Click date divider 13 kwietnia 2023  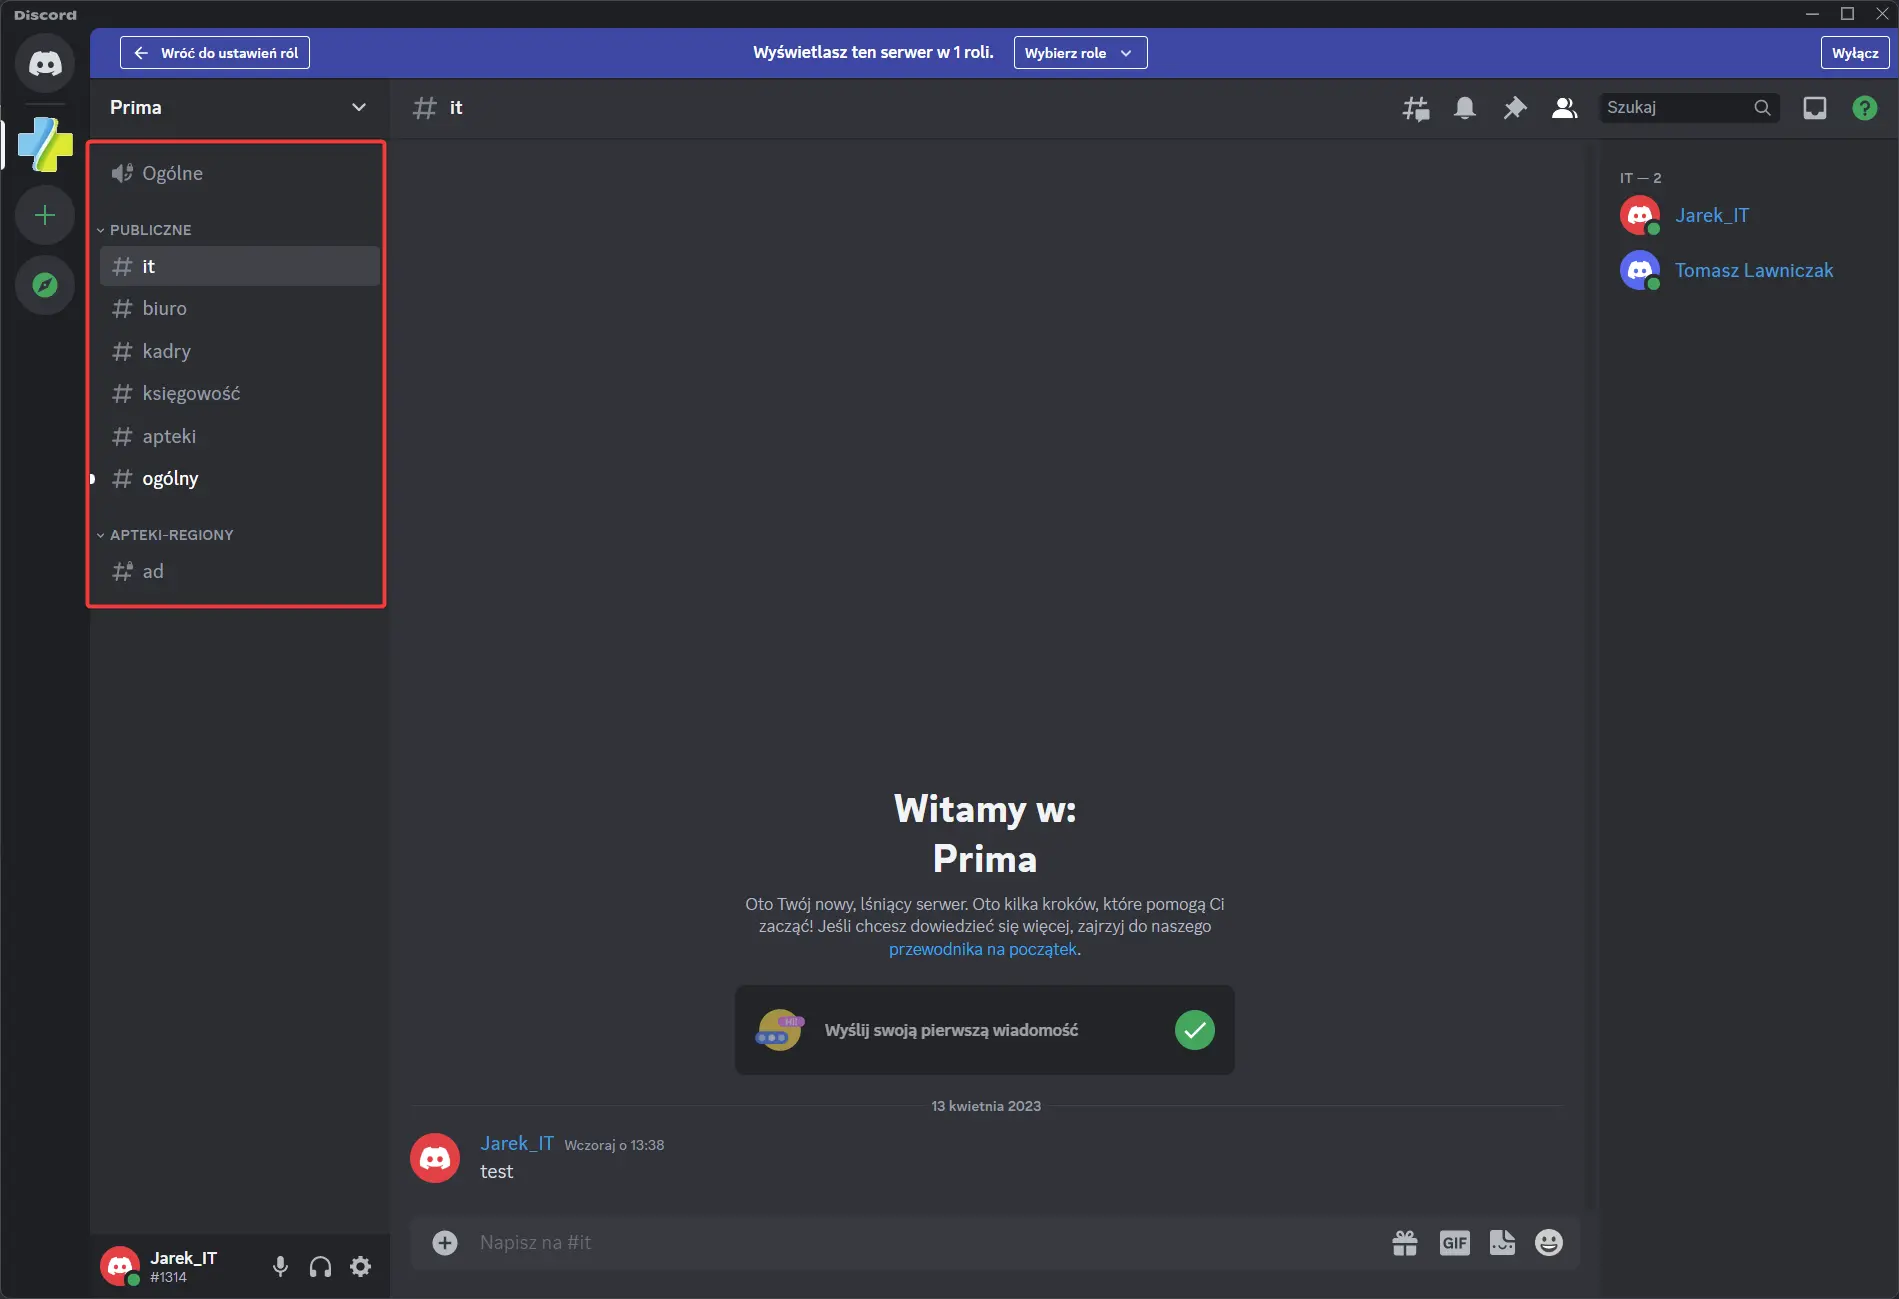(986, 1106)
